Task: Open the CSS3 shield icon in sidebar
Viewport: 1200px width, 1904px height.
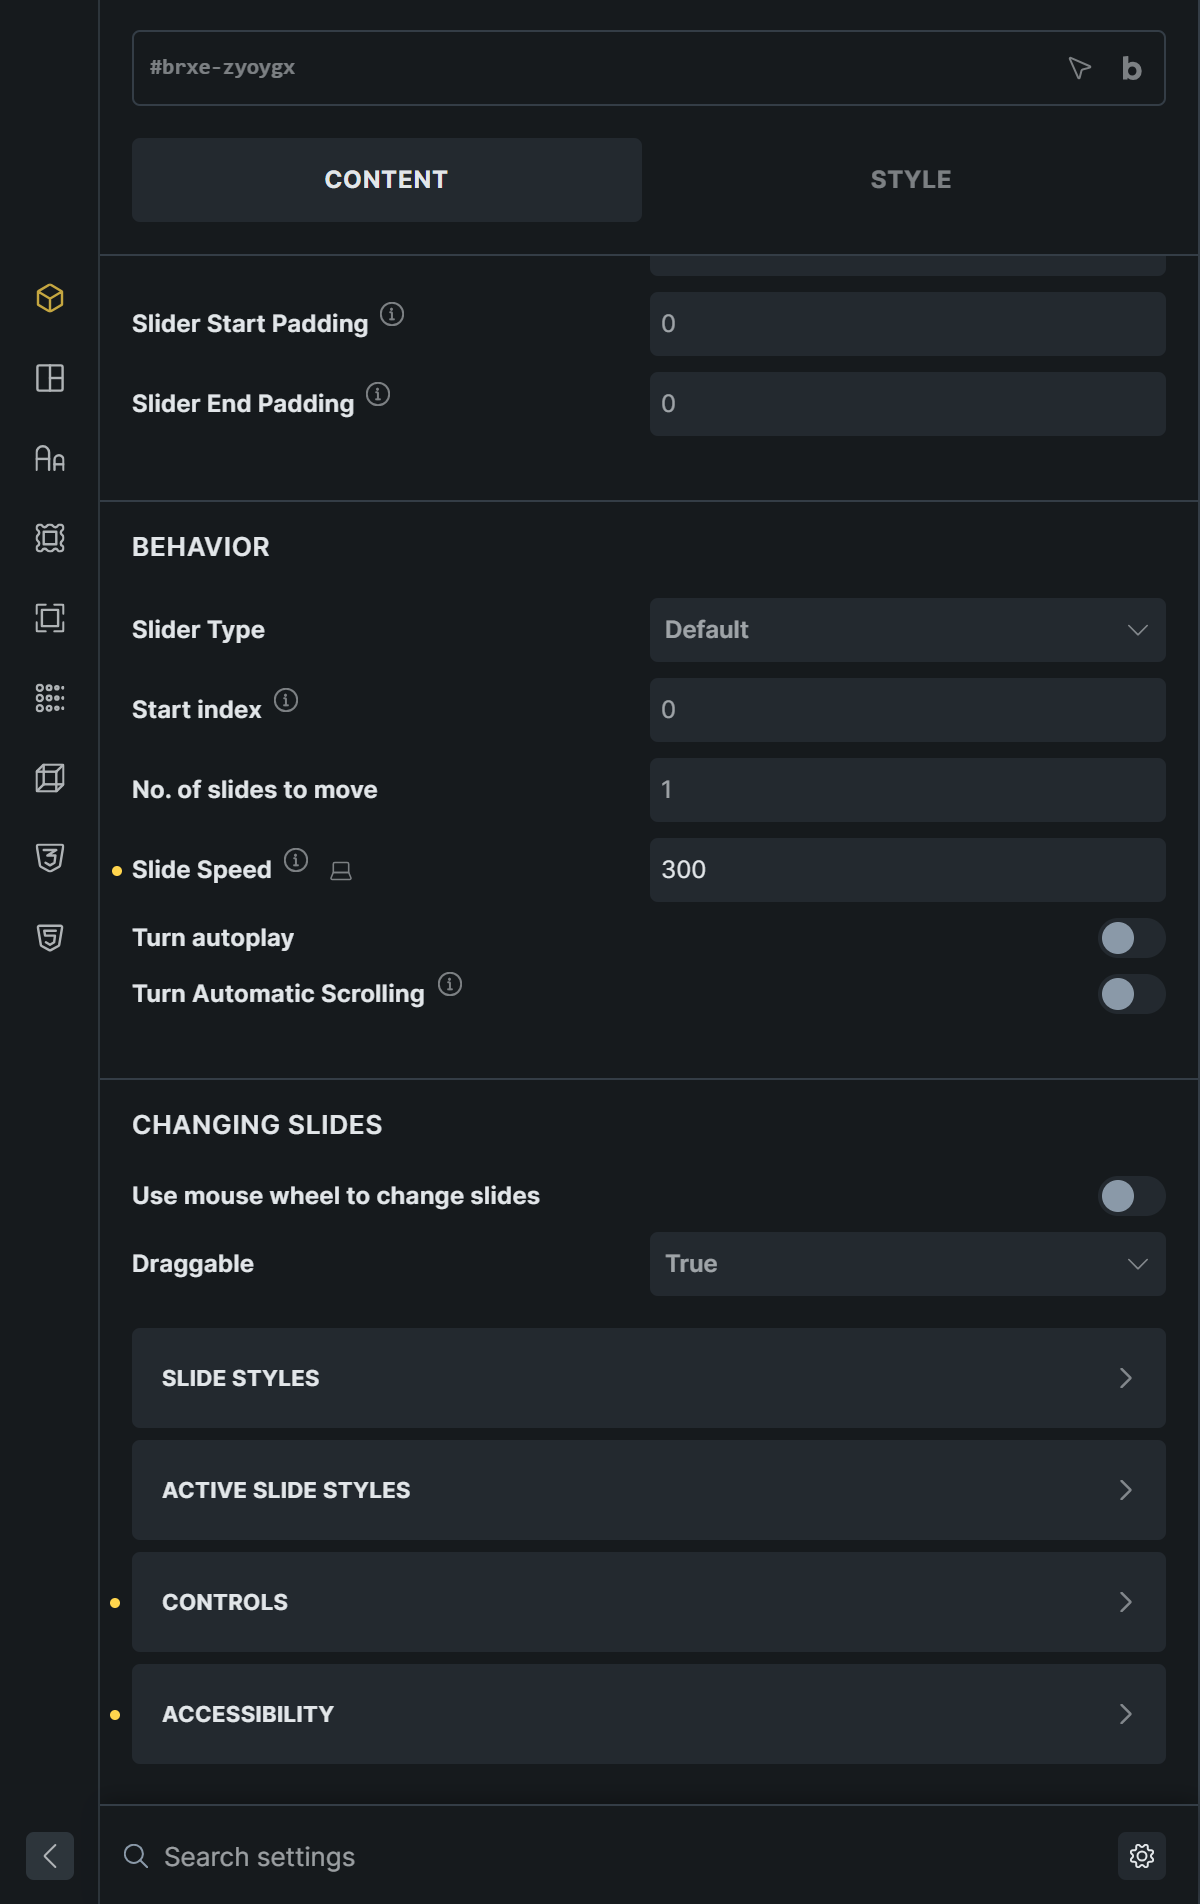Action: coord(50,858)
